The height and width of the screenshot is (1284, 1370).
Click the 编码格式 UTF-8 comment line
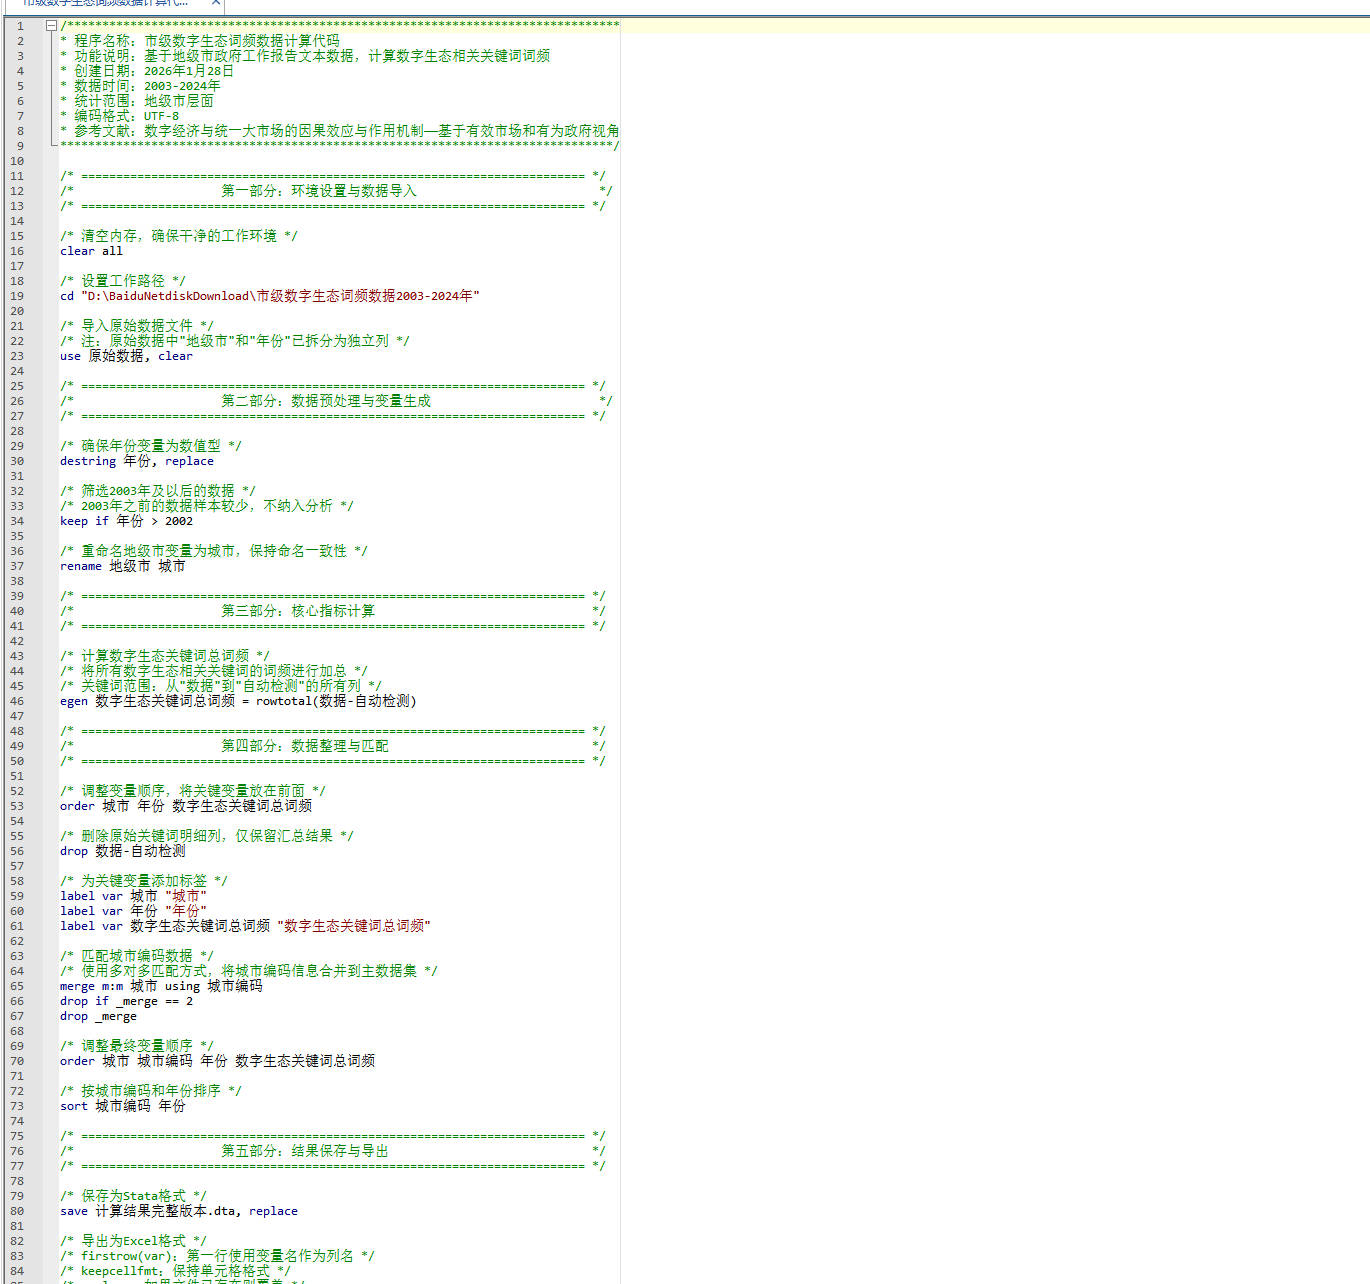tap(119, 116)
